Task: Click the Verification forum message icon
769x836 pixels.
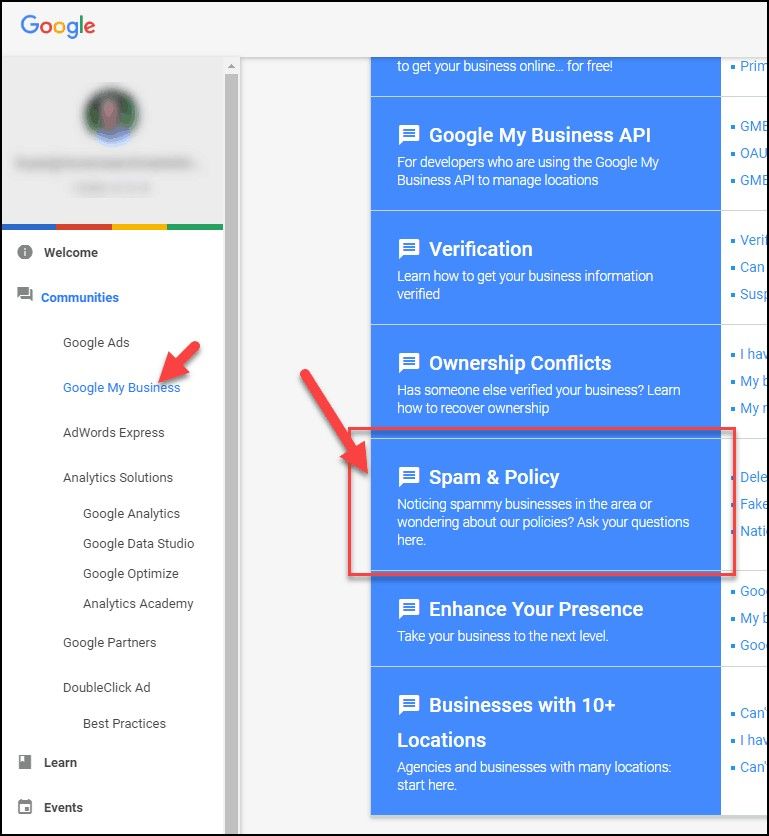Action: (x=408, y=249)
